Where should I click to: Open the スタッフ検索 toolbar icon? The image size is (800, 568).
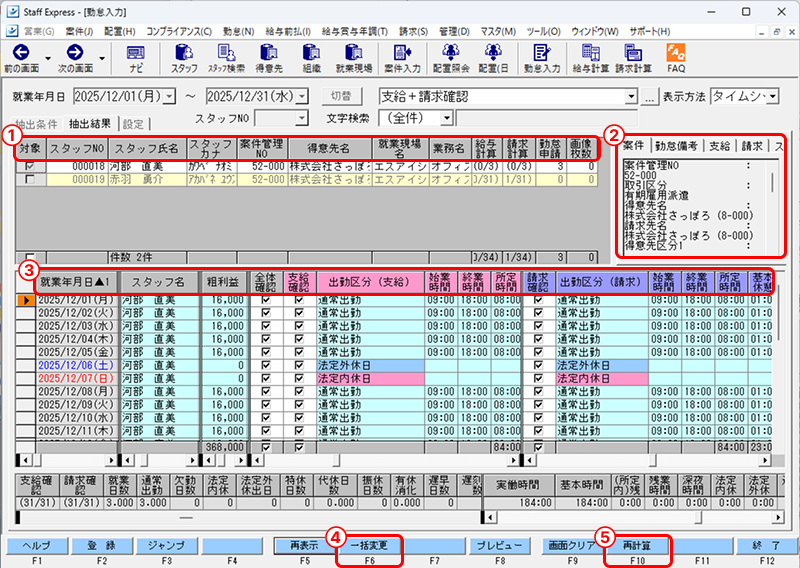click(226, 52)
